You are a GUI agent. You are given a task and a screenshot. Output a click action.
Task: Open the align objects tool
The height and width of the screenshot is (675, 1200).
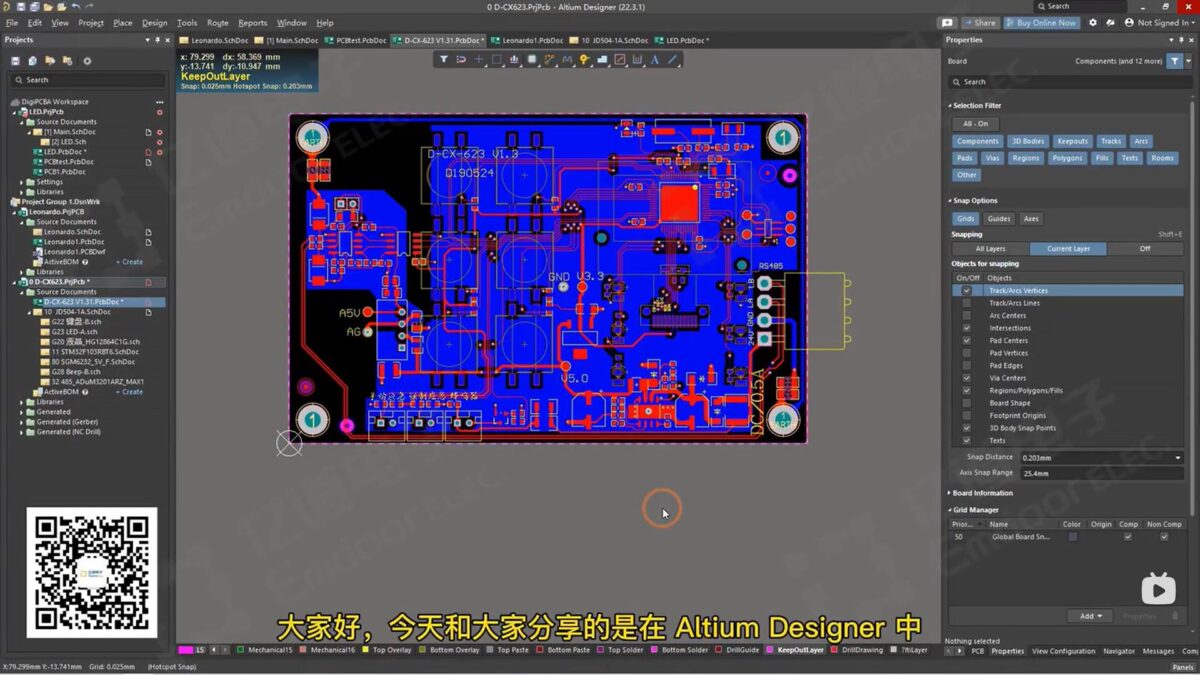[514, 60]
